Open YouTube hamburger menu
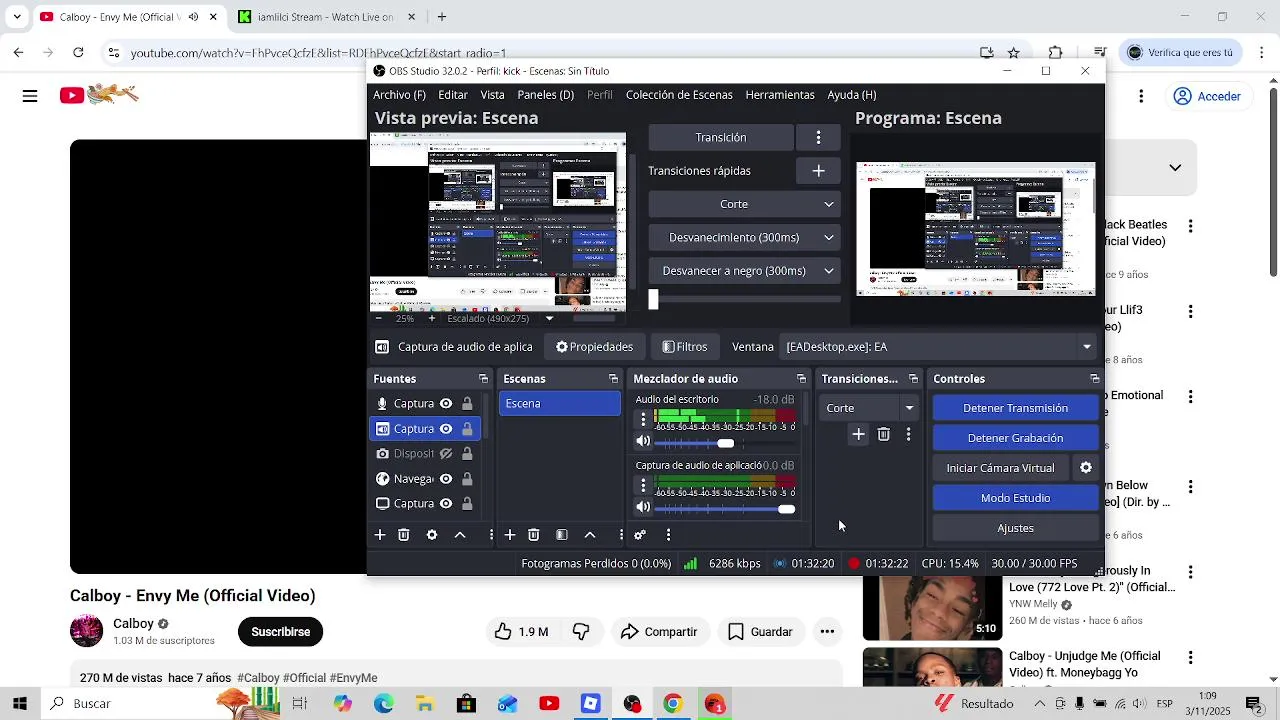The image size is (1280, 720). point(30,96)
